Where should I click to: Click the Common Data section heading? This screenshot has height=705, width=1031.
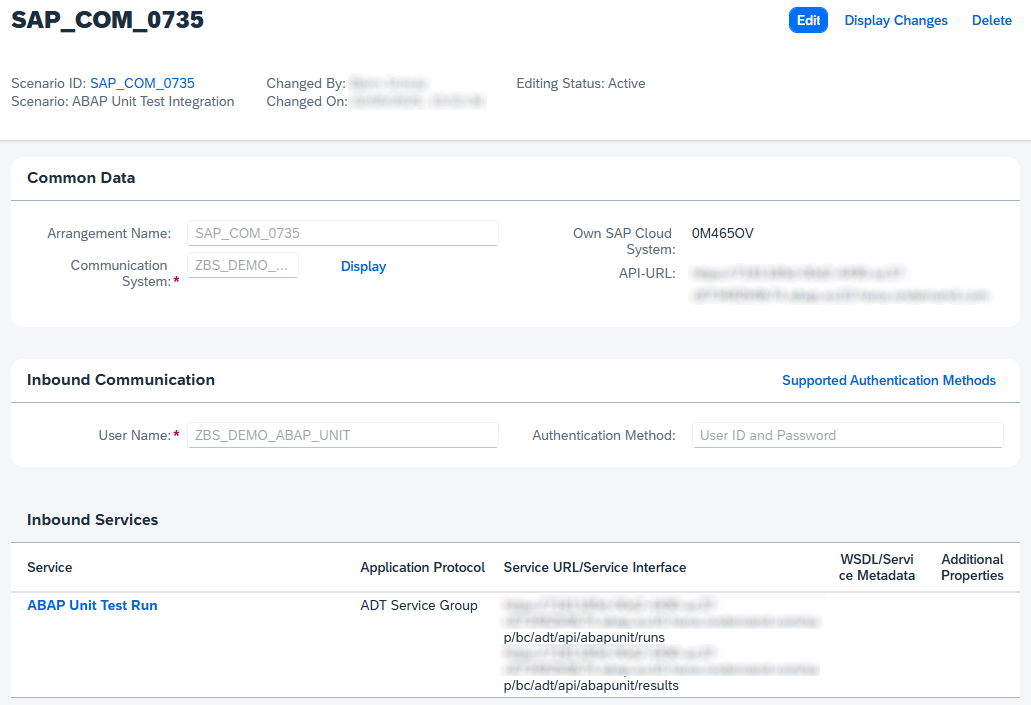click(x=81, y=178)
